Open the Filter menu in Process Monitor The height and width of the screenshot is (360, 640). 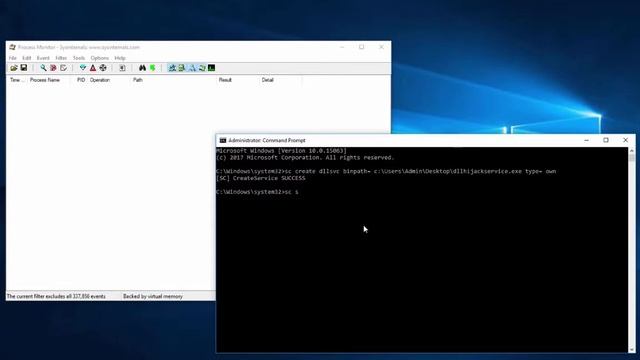(61, 58)
